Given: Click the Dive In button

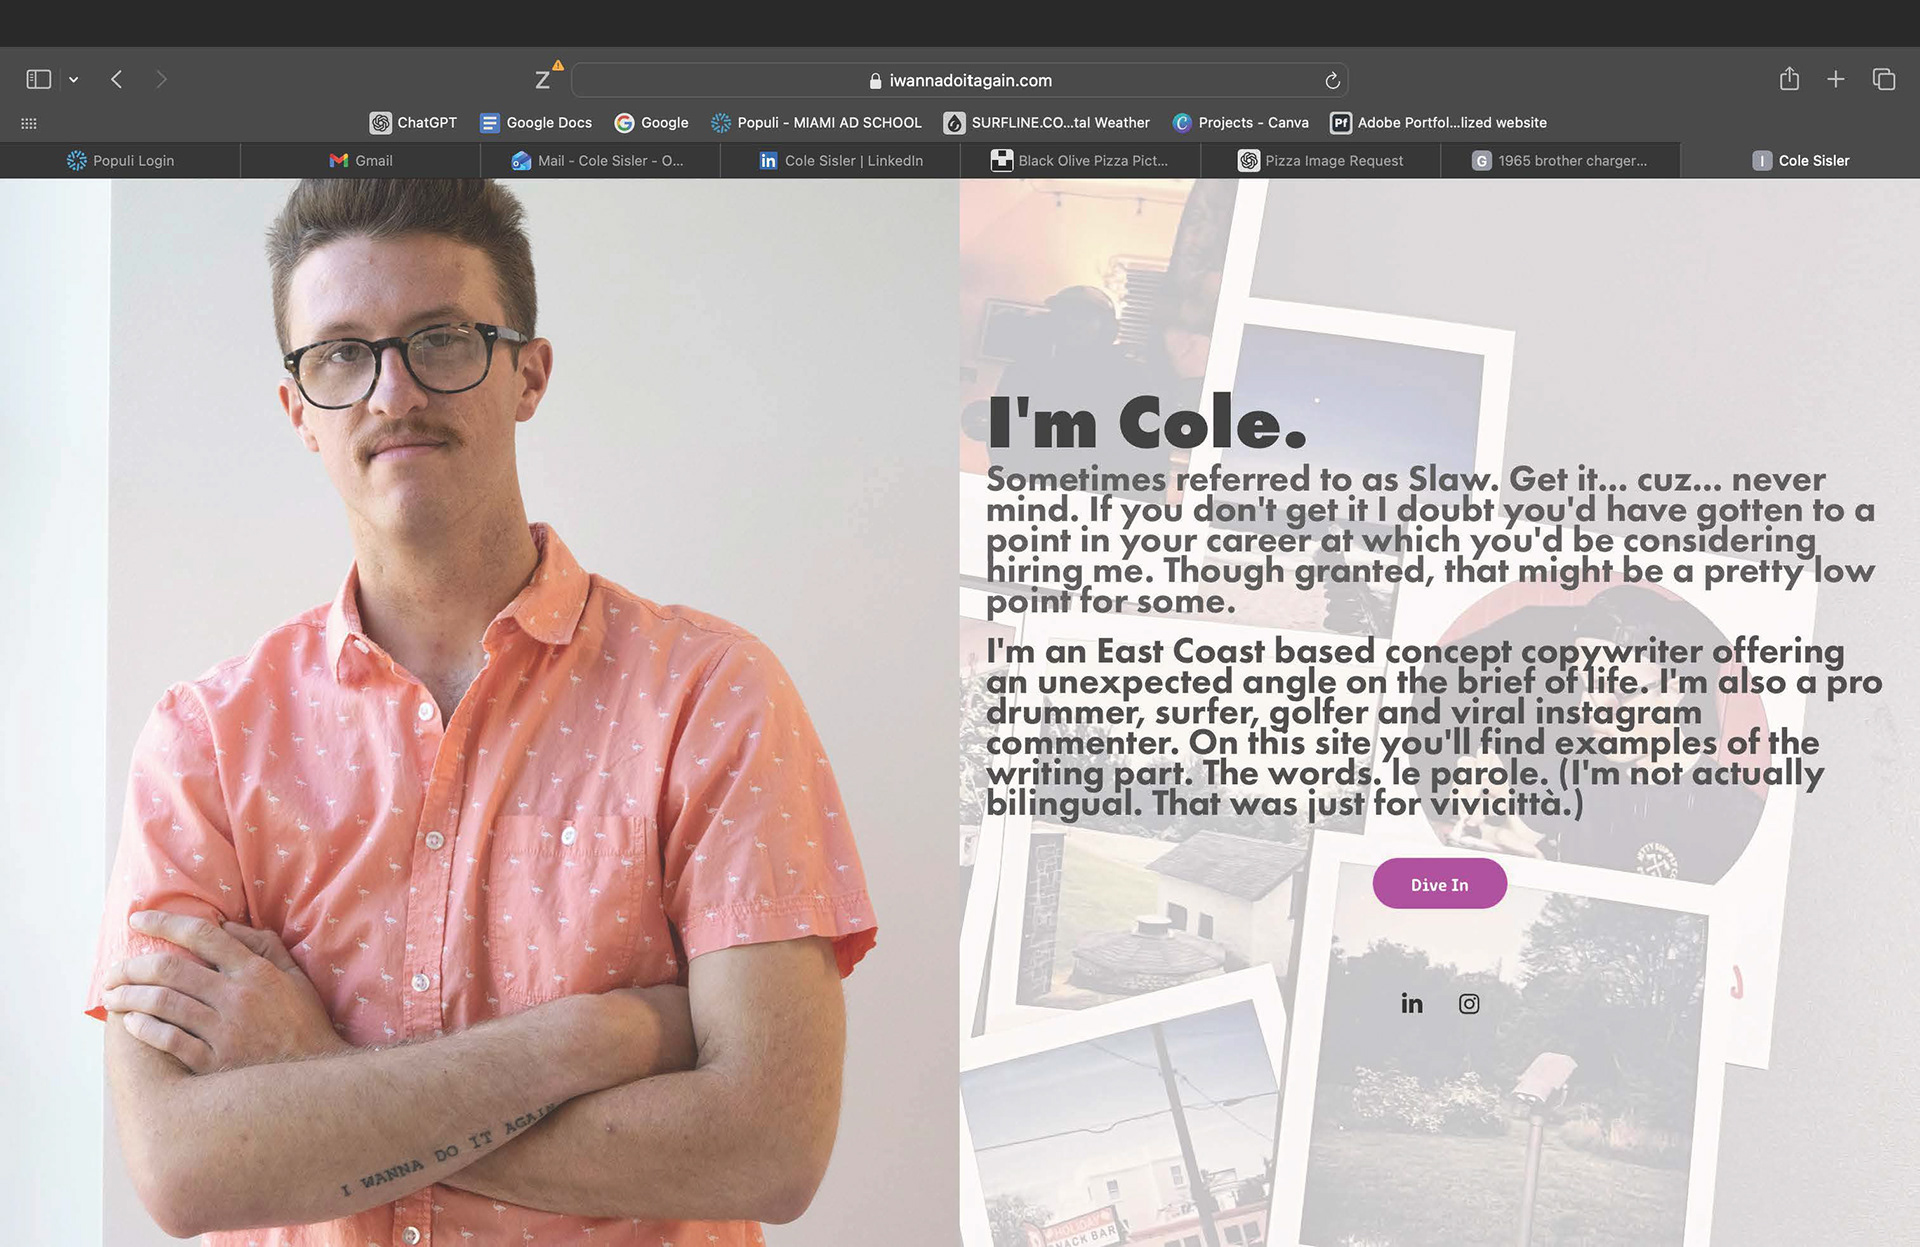Looking at the screenshot, I should pos(1439,884).
